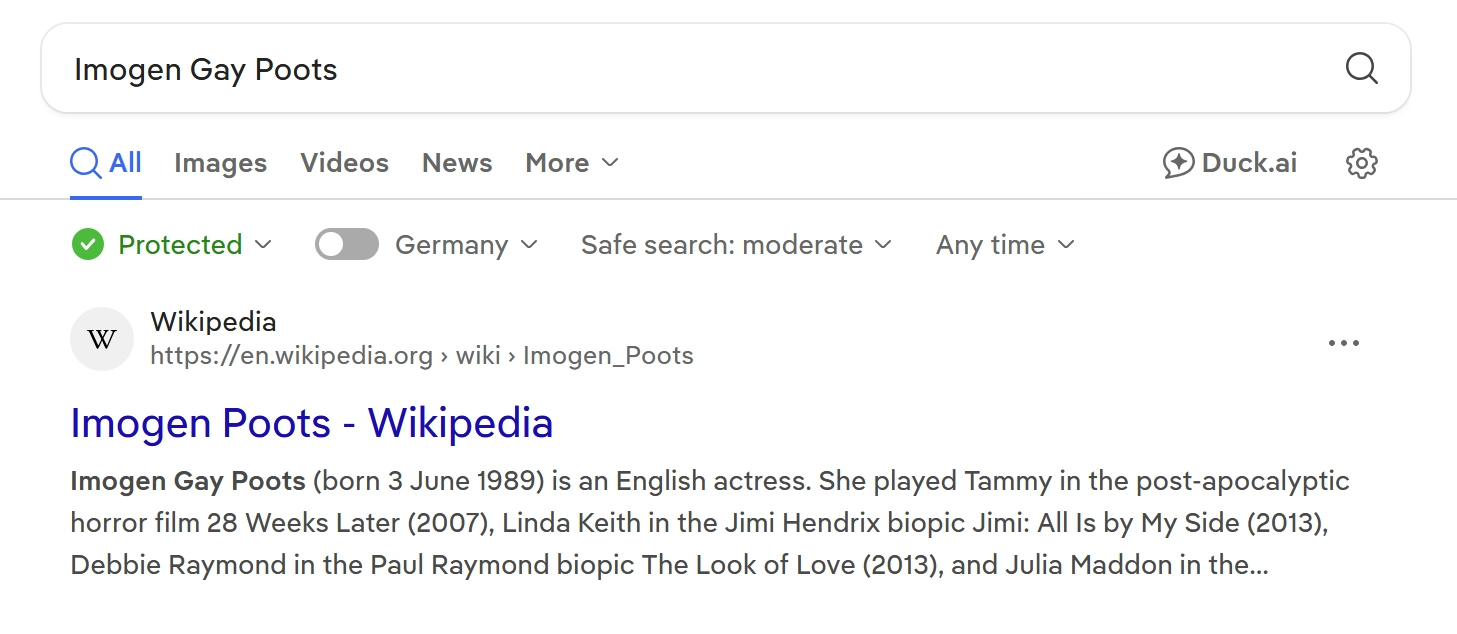Click the magnifier search button in search box
Screen dimensions: 1457x634
tap(1361, 69)
